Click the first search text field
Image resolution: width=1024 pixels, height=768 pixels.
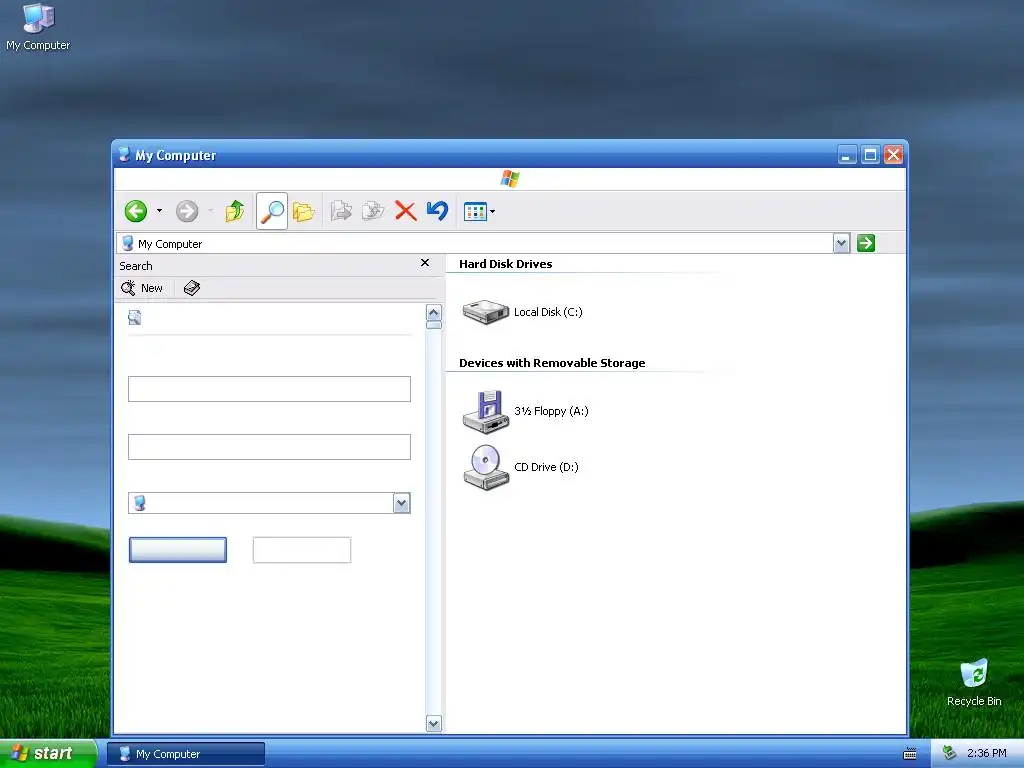269,389
